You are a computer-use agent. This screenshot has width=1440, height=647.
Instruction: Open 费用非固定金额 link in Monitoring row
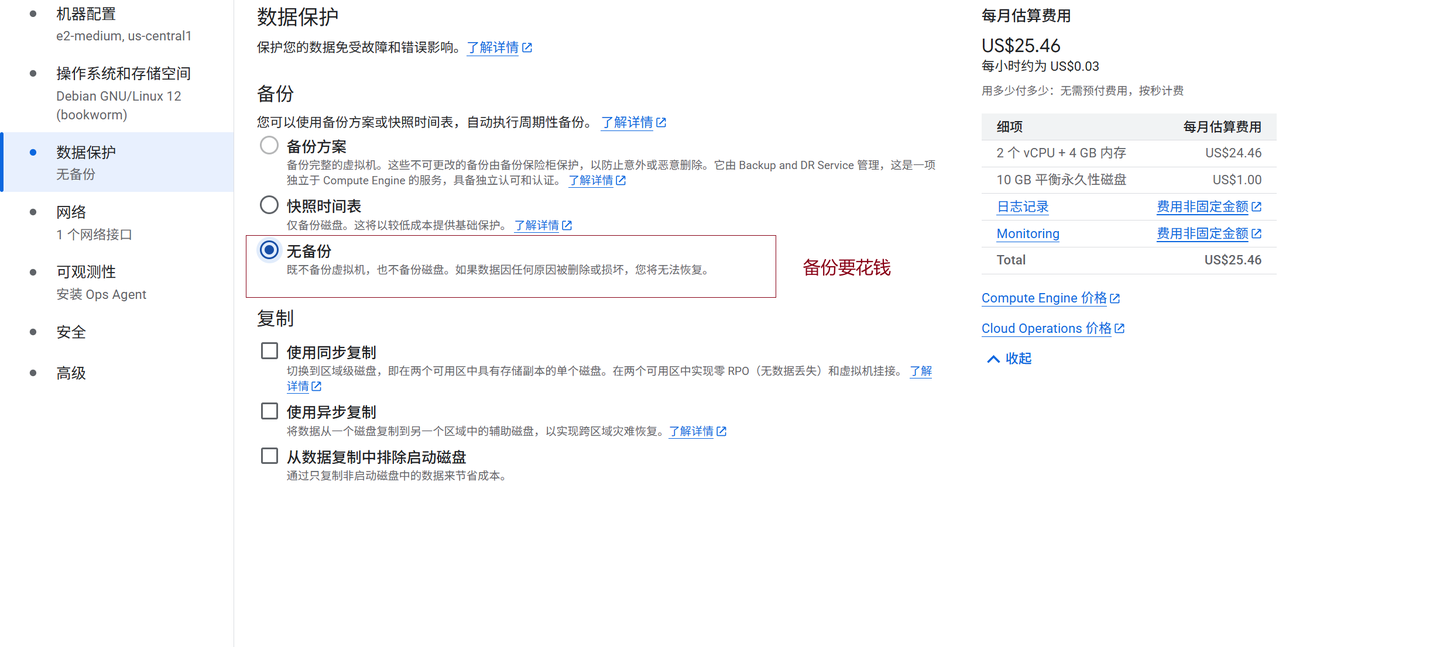1202,233
